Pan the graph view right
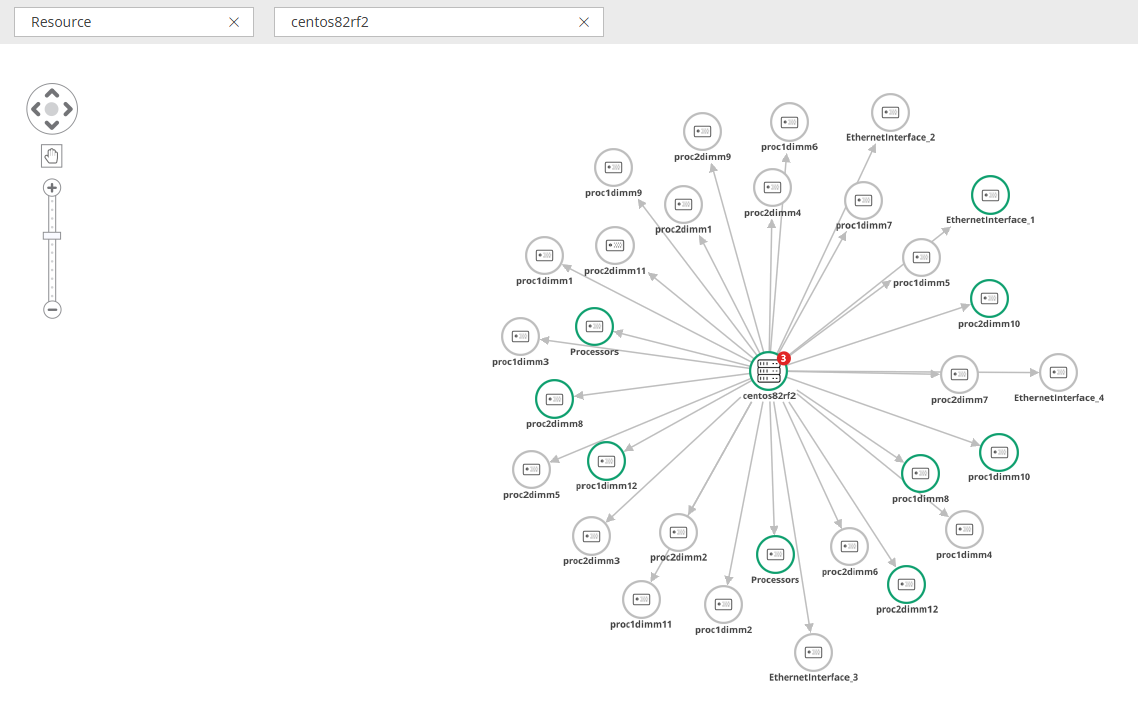This screenshot has height=709, width=1138. [68, 109]
